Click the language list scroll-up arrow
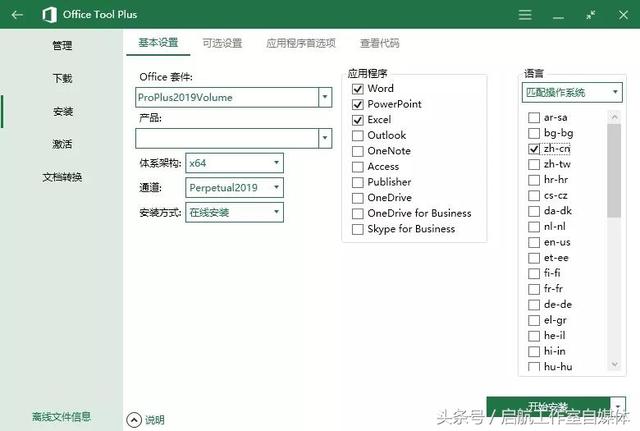The width and height of the screenshot is (640, 431). tap(614, 118)
